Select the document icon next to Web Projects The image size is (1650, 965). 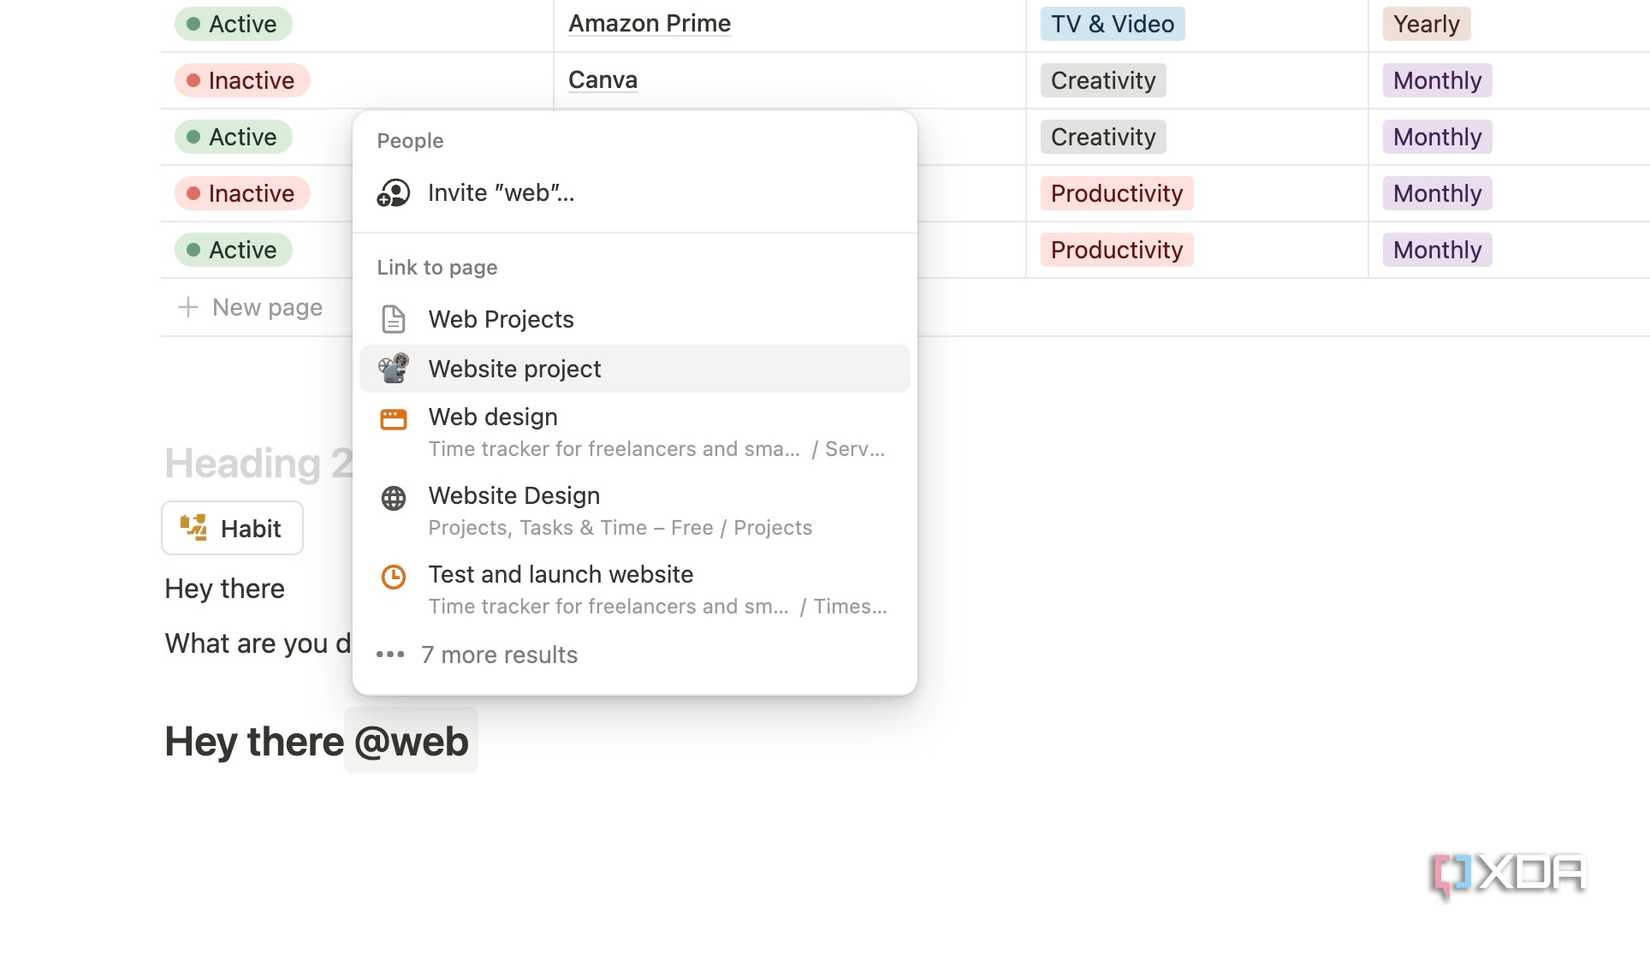tap(393, 318)
